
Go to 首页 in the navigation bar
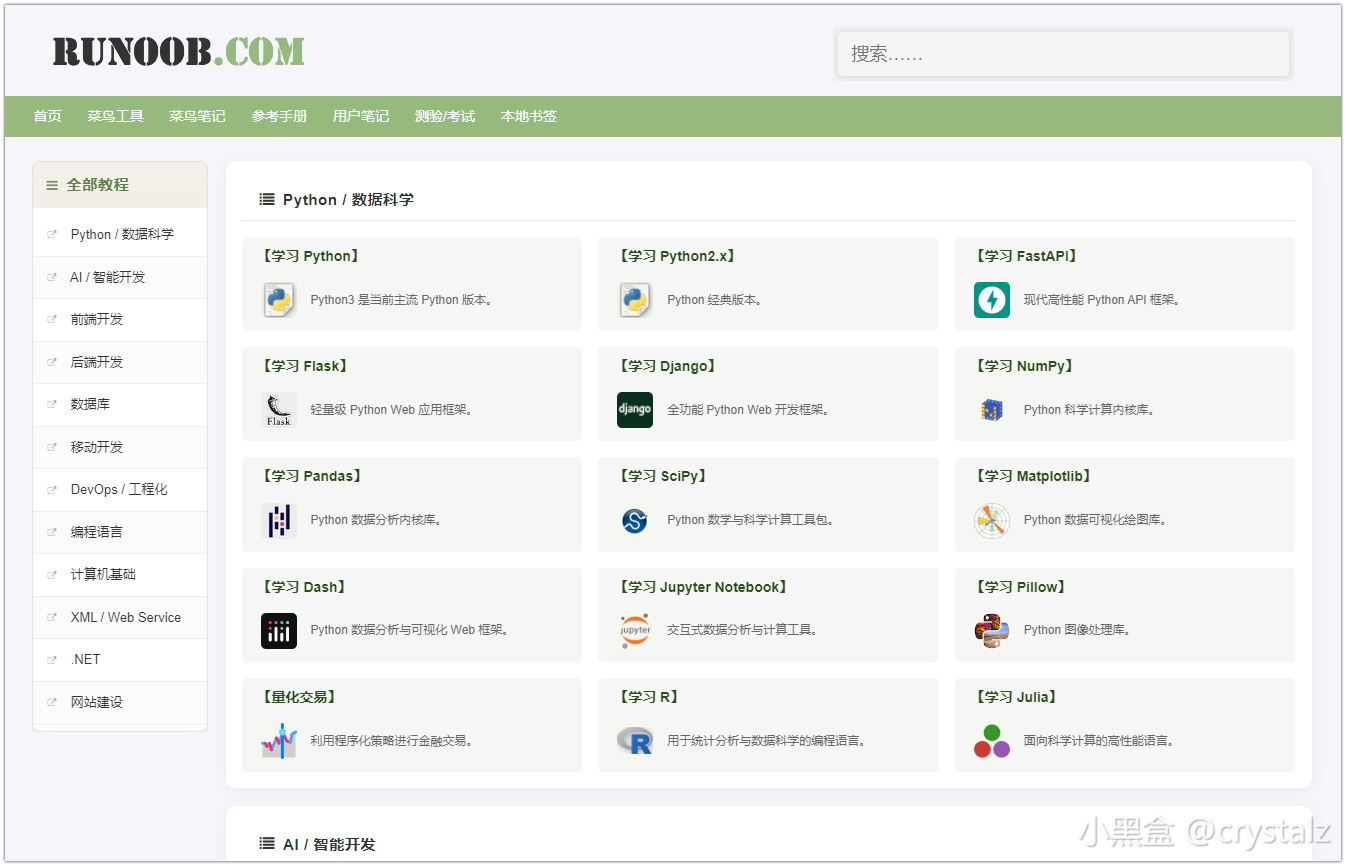[47, 116]
